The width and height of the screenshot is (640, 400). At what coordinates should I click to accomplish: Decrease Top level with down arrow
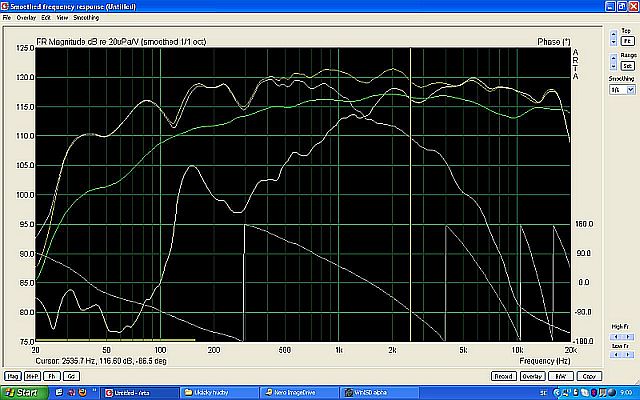(613, 42)
